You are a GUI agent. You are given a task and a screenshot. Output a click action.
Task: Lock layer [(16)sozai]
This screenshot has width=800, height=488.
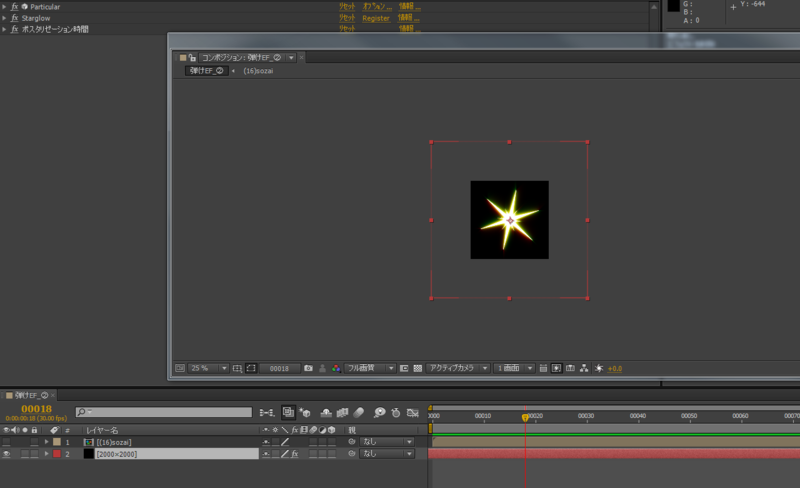[x=34, y=442]
